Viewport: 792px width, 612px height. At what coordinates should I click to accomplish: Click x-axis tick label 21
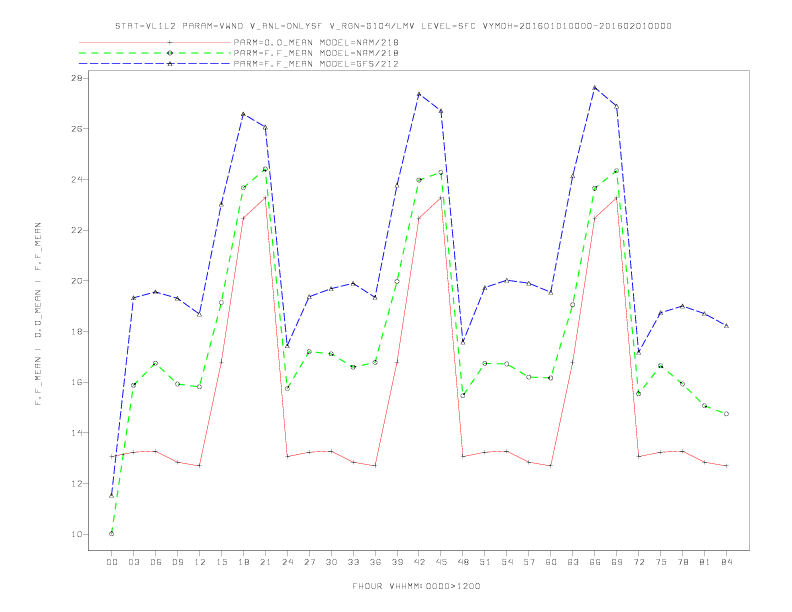coord(265,562)
